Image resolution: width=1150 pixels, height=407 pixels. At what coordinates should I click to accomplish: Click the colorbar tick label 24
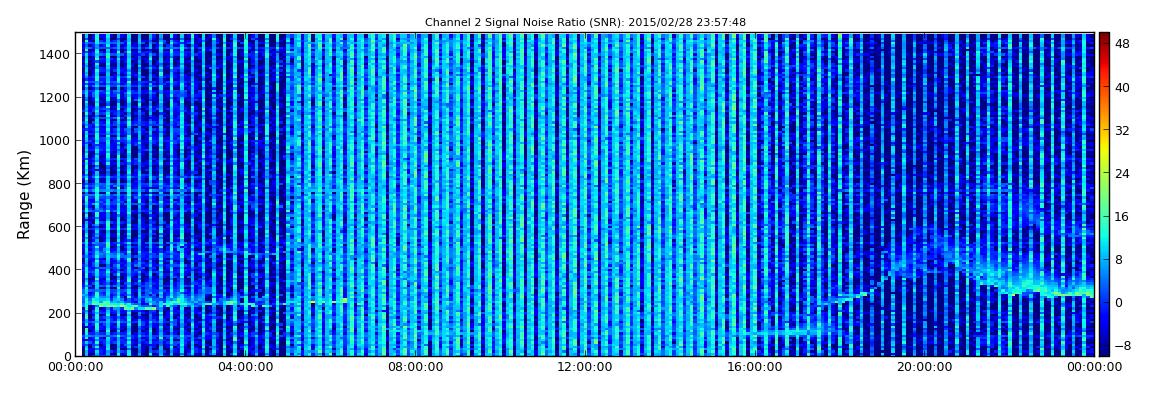click(x=1122, y=174)
